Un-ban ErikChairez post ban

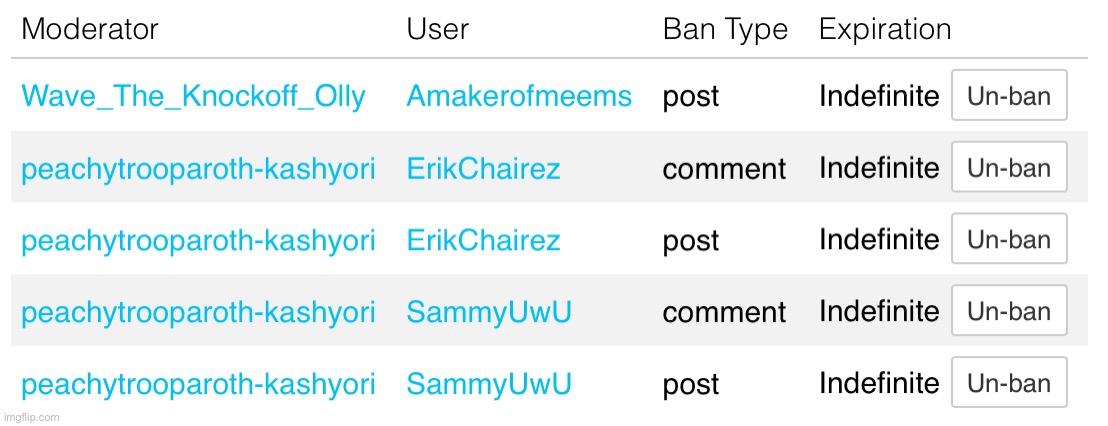point(1009,239)
